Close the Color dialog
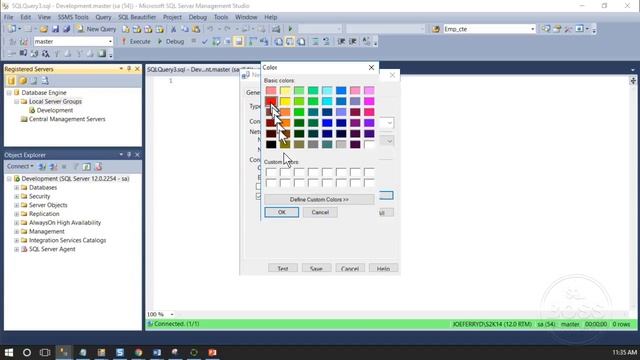This screenshot has height=360, width=640. point(371,68)
